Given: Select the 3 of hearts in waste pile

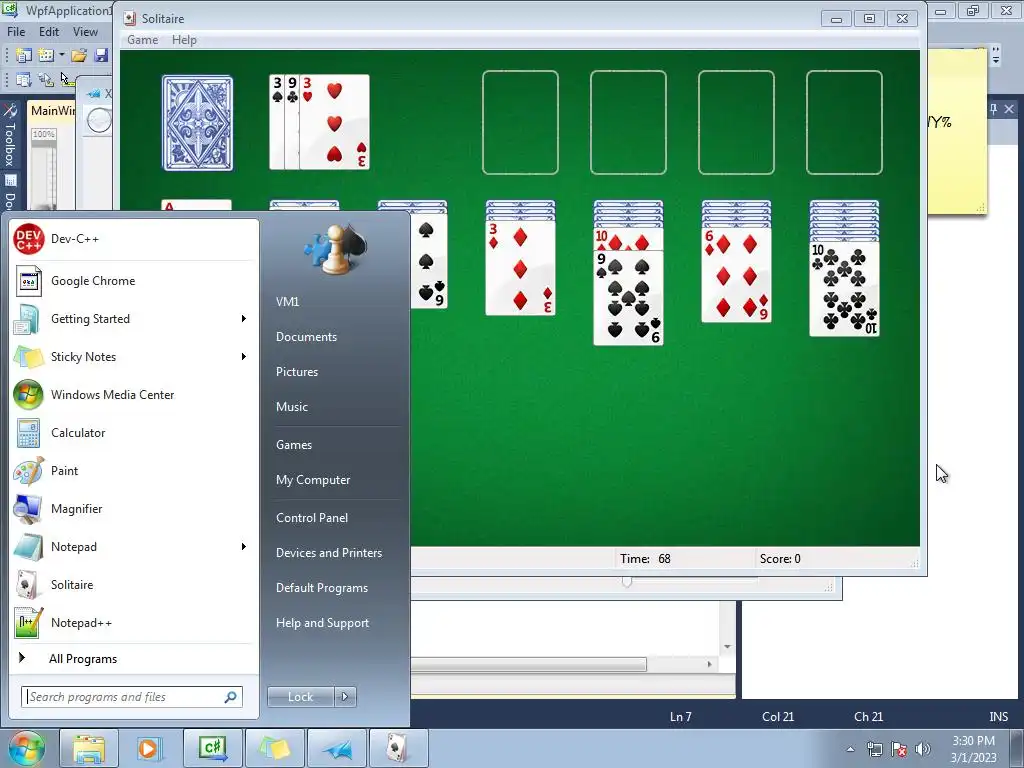Looking at the screenshot, I should 334,123.
